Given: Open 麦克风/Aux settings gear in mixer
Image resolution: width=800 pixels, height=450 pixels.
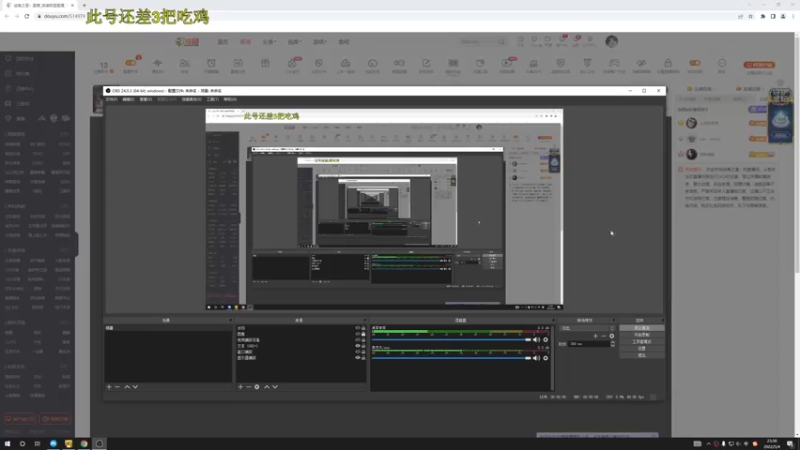Looking at the screenshot, I should point(545,358).
